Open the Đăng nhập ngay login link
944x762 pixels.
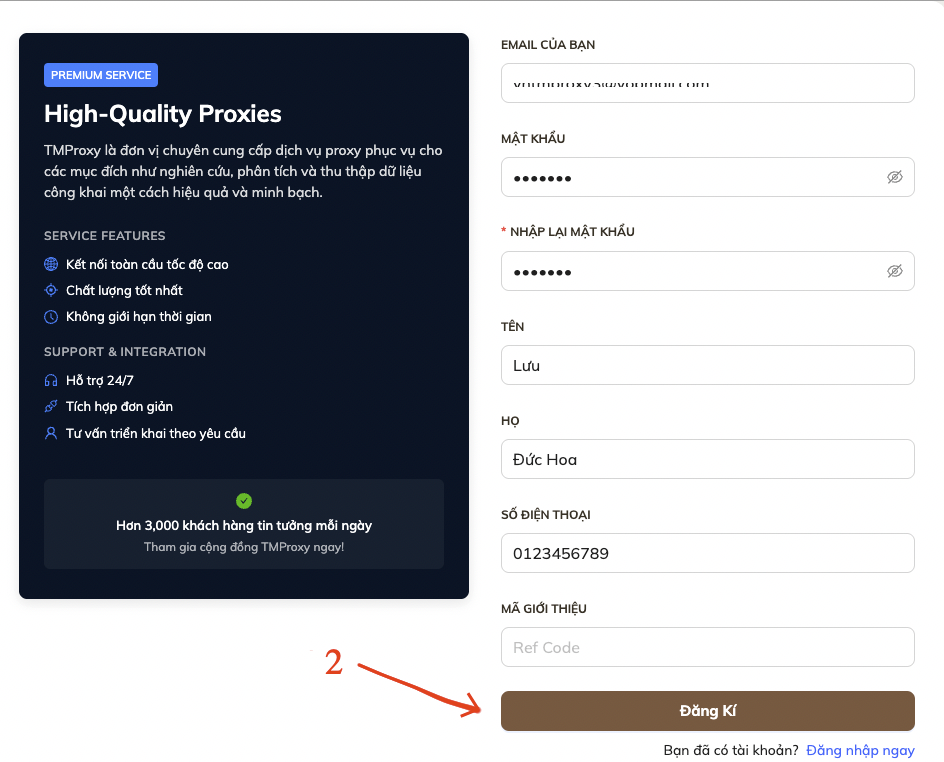860,750
